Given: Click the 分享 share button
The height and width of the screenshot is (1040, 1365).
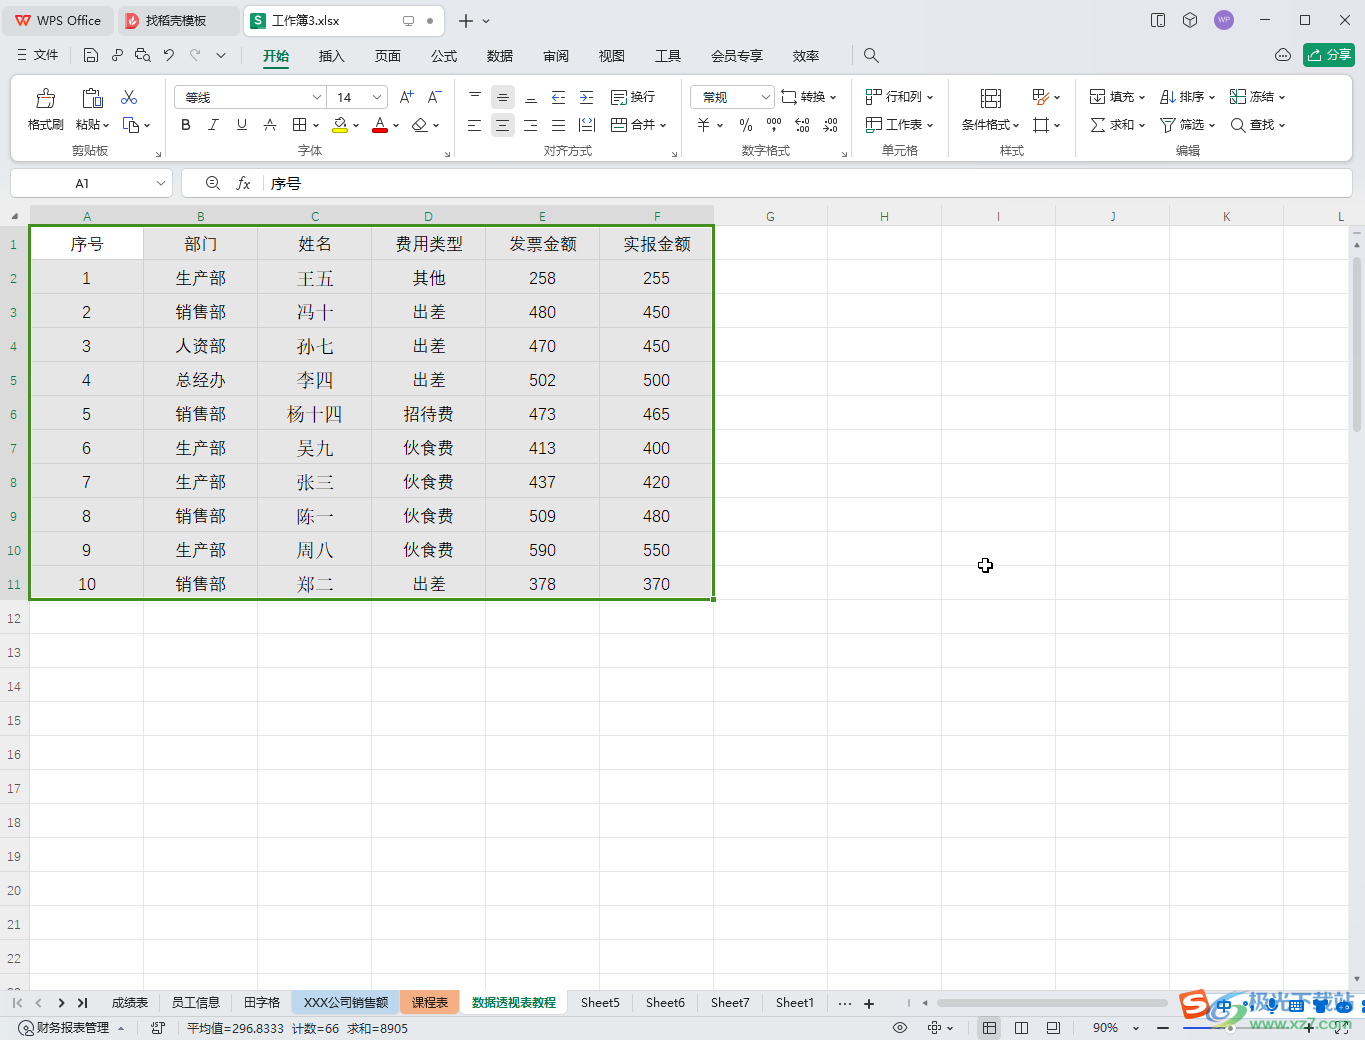Looking at the screenshot, I should pyautogui.click(x=1328, y=55).
